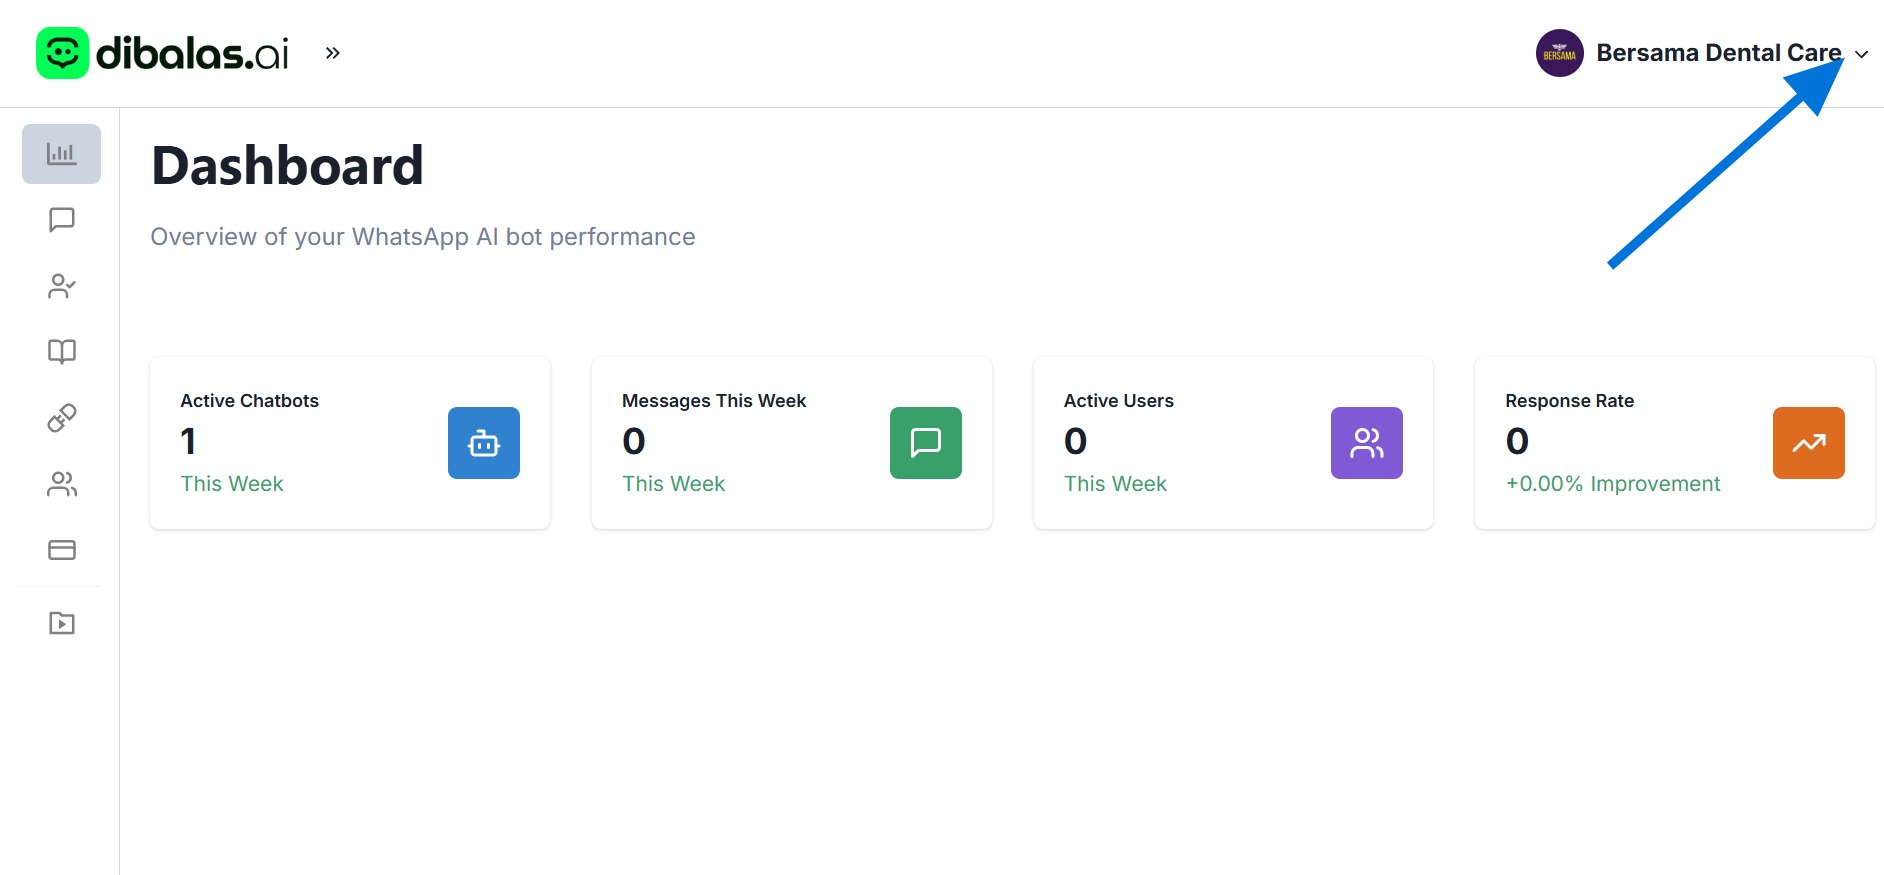The width and height of the screenshot is (1884, 875).
Task: Click the green message bubble card icon
Action: [925, 443]
